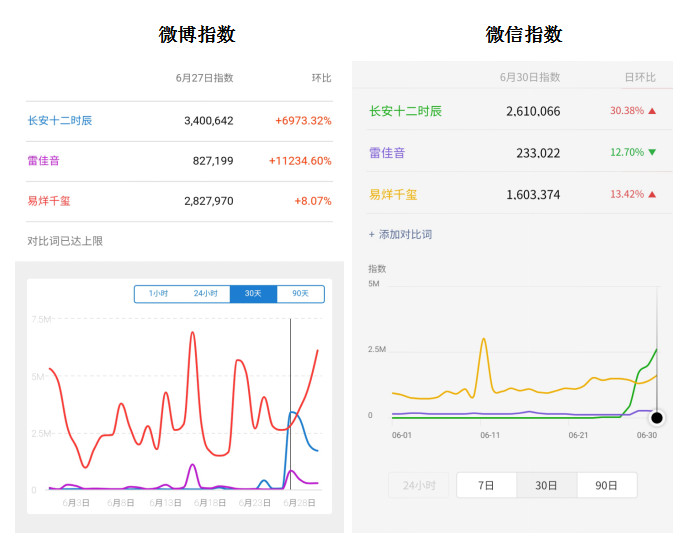Click the 微博指数 heading
The image size is (689, 550).
click(x=197, y=34)
